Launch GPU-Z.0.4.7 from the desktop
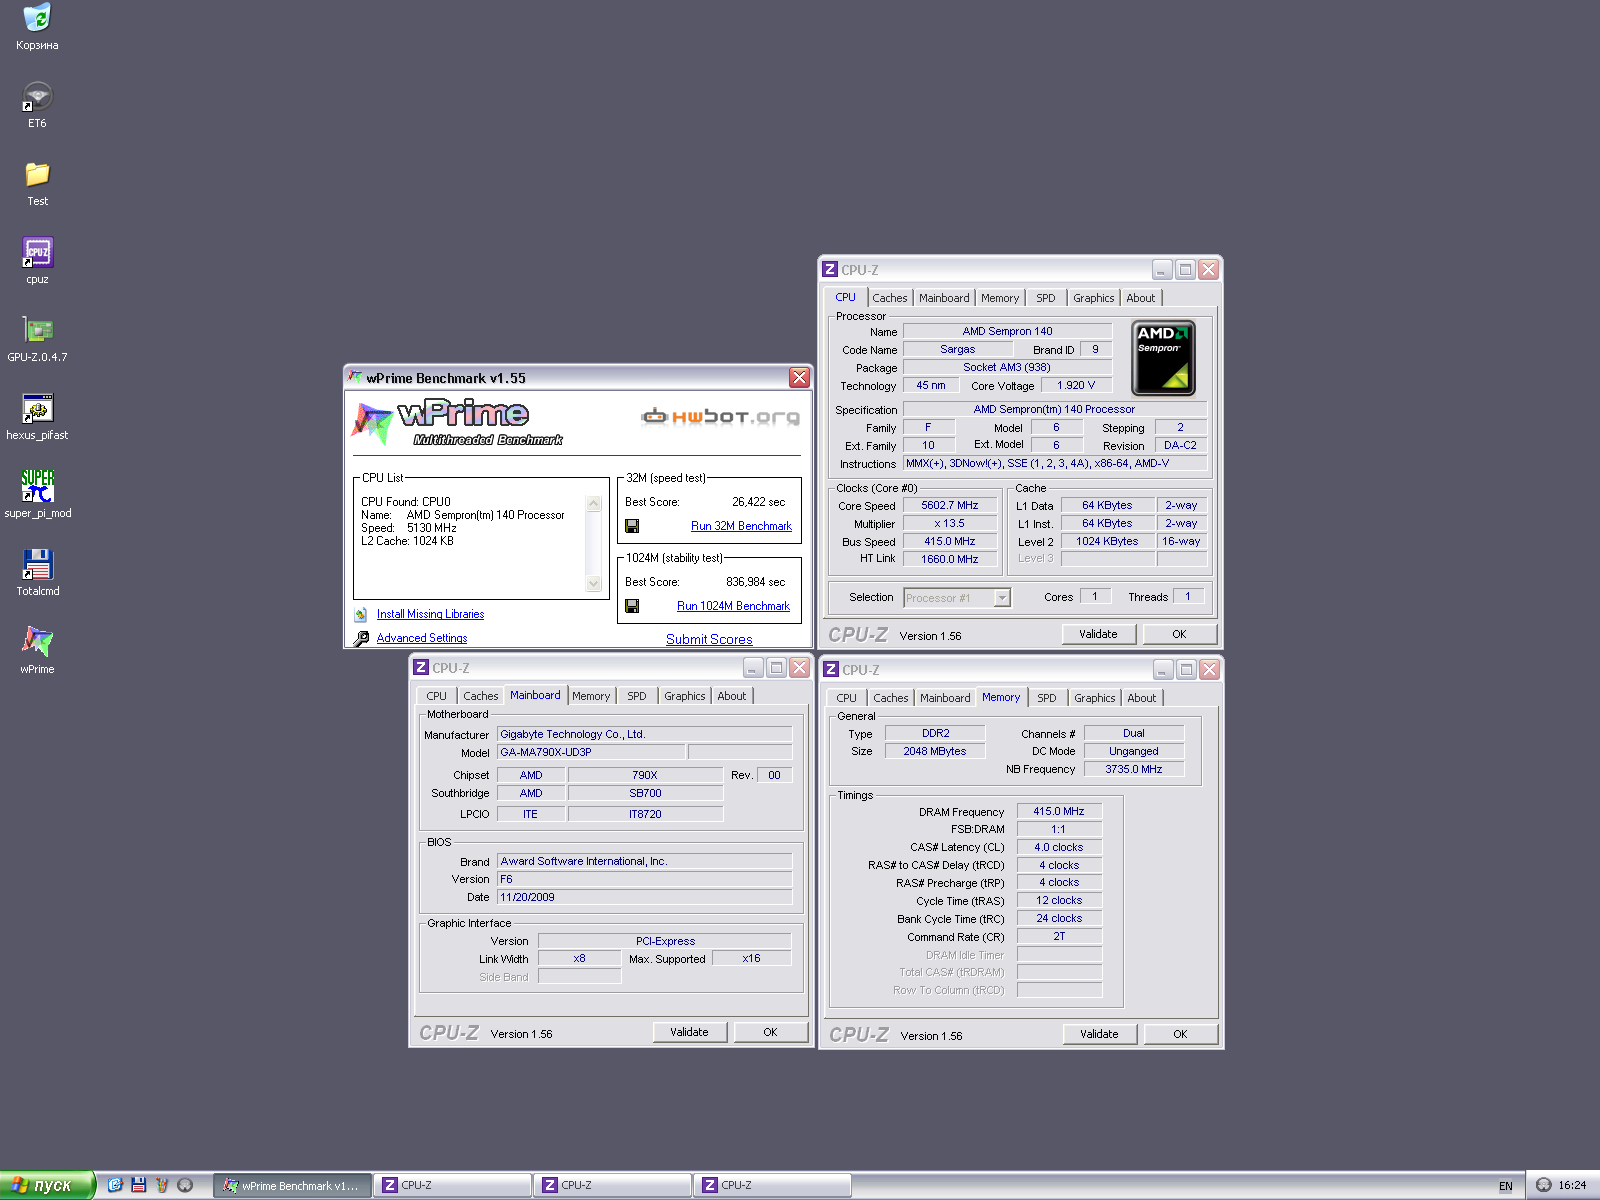 point(37,338)
